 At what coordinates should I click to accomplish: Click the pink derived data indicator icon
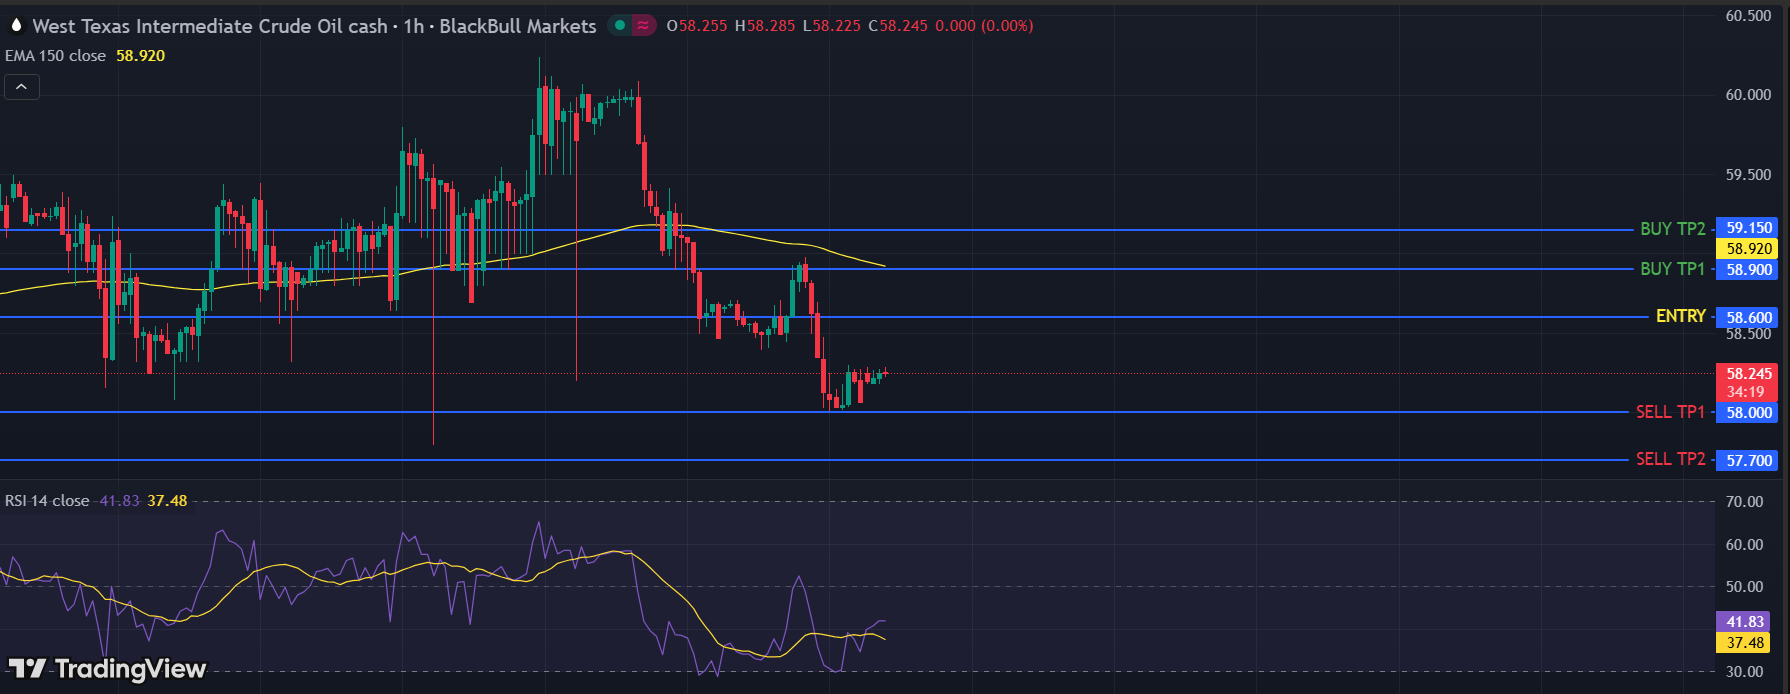point(644,26)
